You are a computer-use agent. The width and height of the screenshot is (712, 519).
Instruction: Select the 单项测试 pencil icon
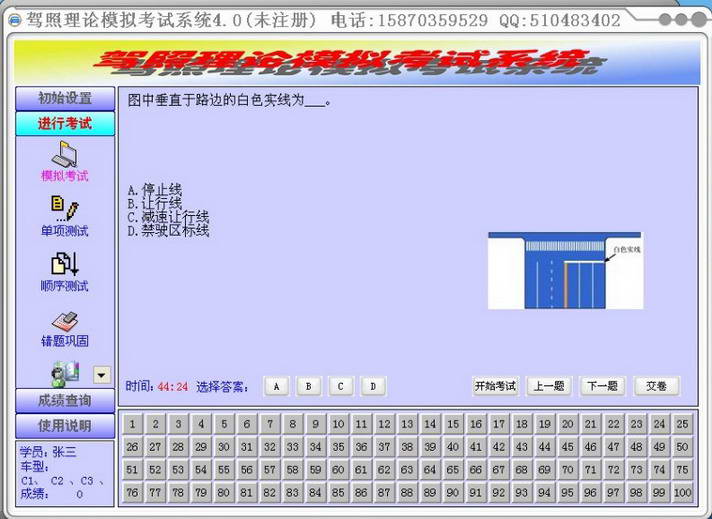(64, 209)
